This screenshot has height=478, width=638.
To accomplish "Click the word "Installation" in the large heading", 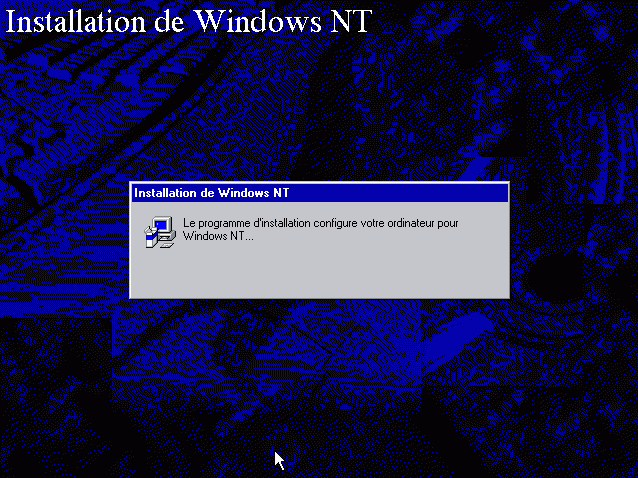I will pos(75,20).
